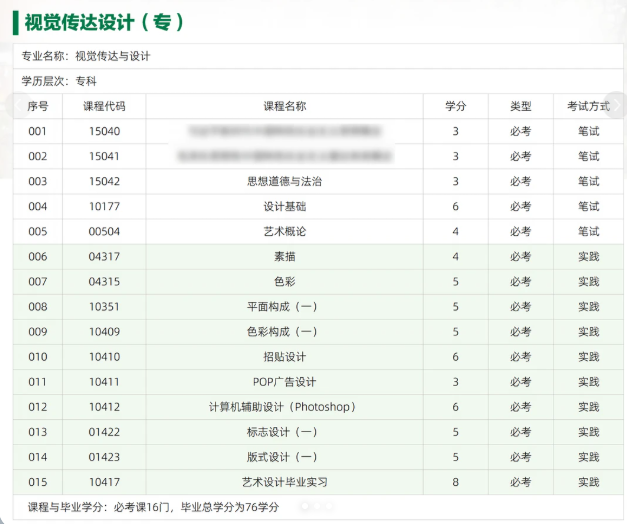Select course code 10411
The image size is (627, 524).
104,382
